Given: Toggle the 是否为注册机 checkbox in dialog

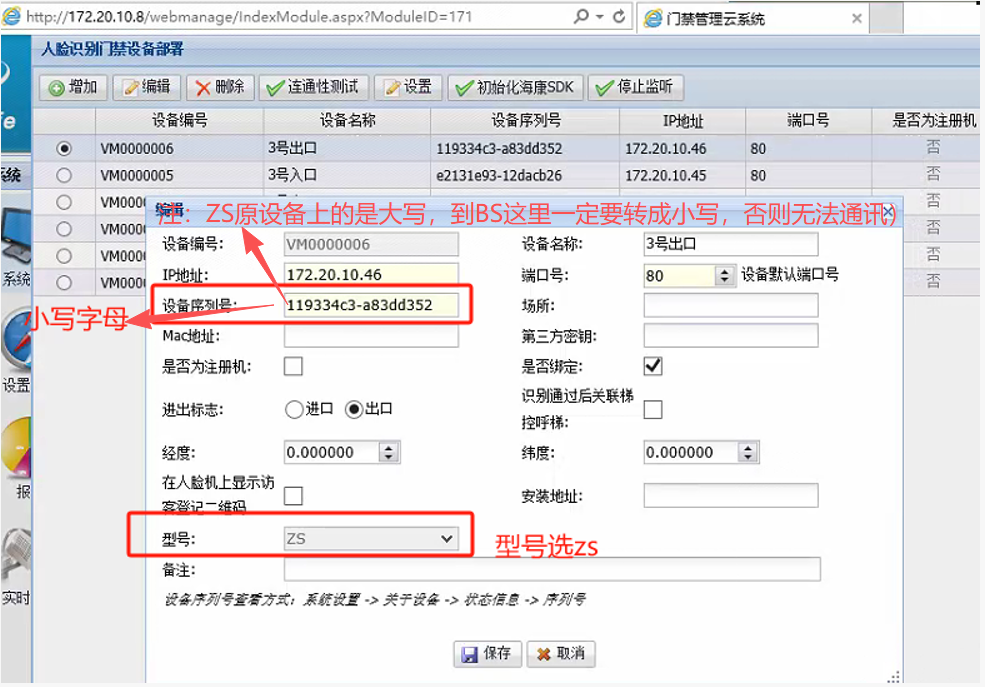Looking at the screenshot, I should tap(293, 366).
